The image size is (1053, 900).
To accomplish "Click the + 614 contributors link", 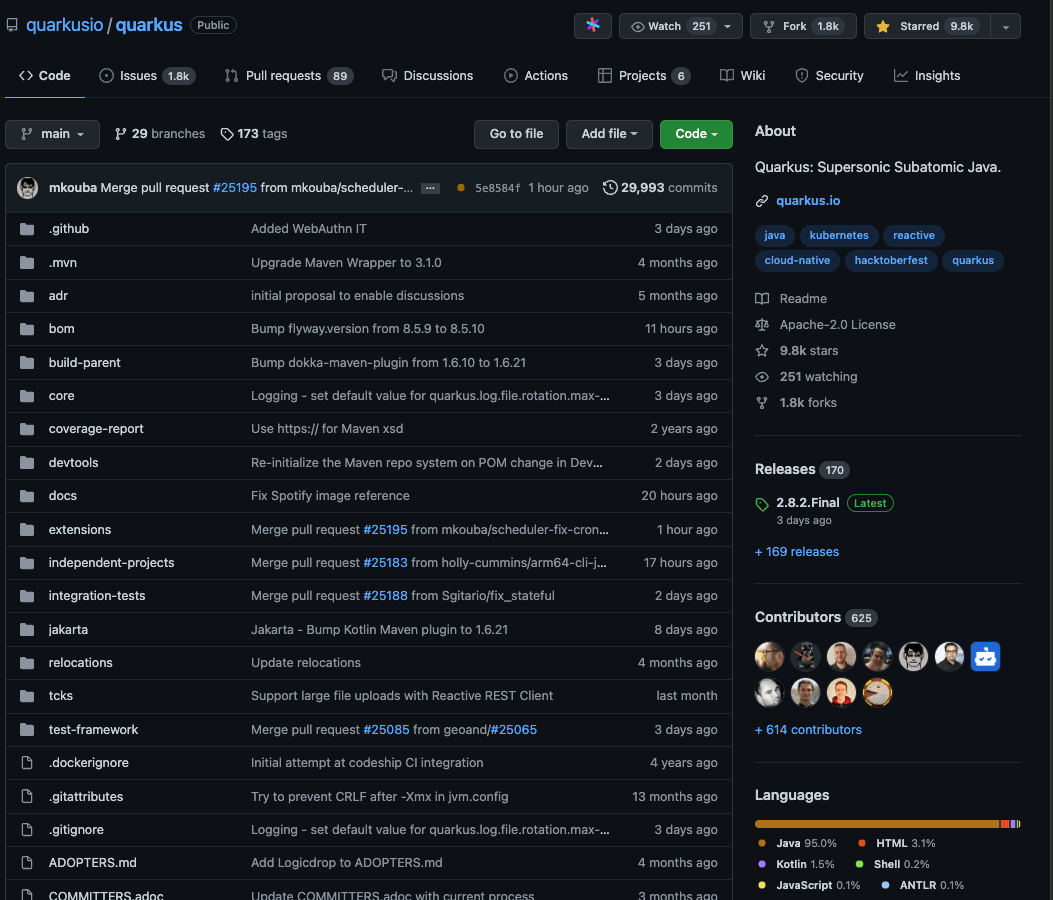I will coord(808,729).
